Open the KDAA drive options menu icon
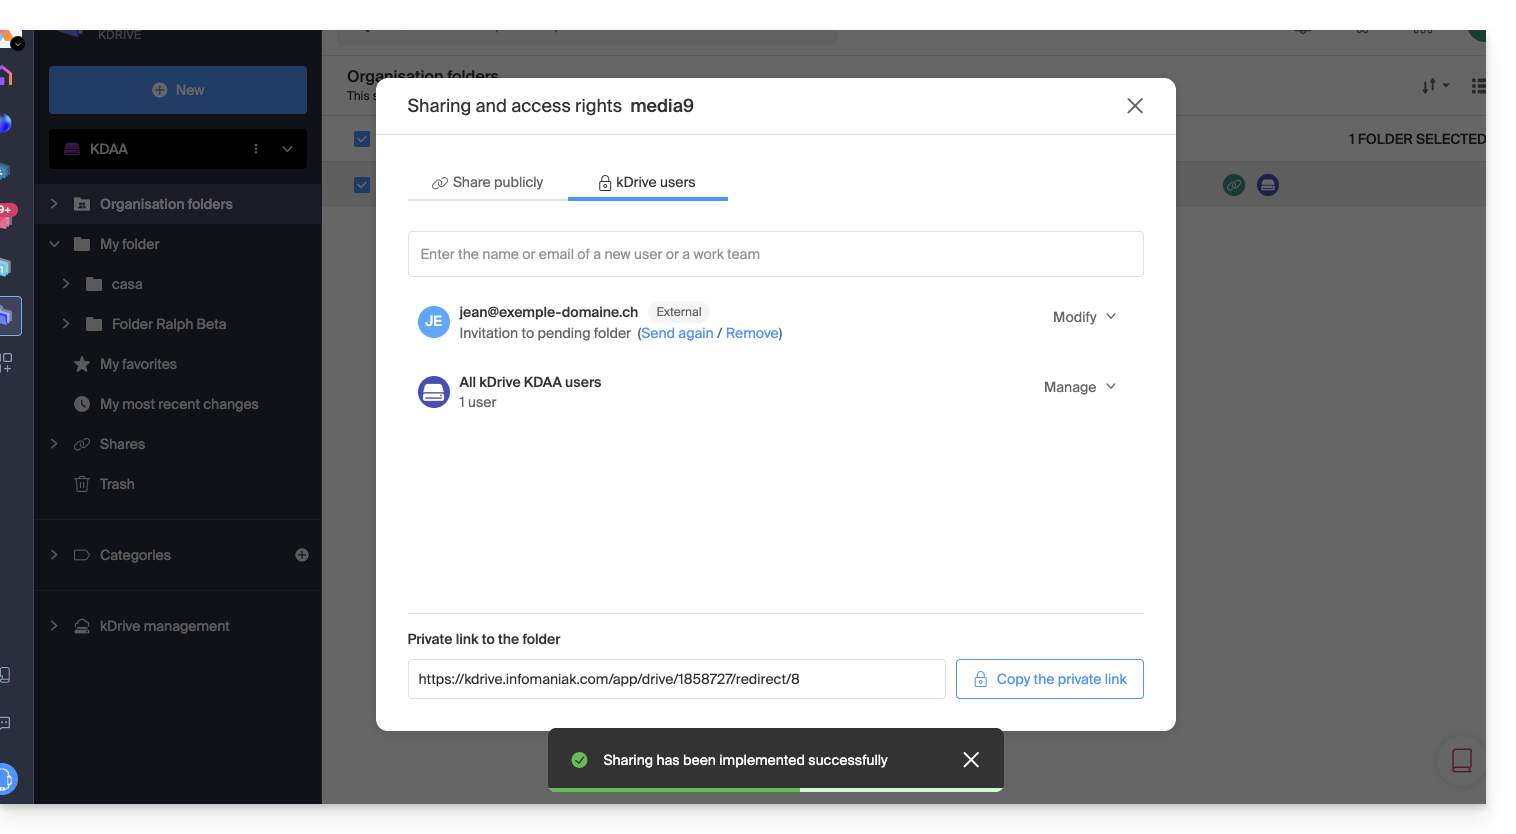This screenshot has height=834, width=1516. point(256,149)
